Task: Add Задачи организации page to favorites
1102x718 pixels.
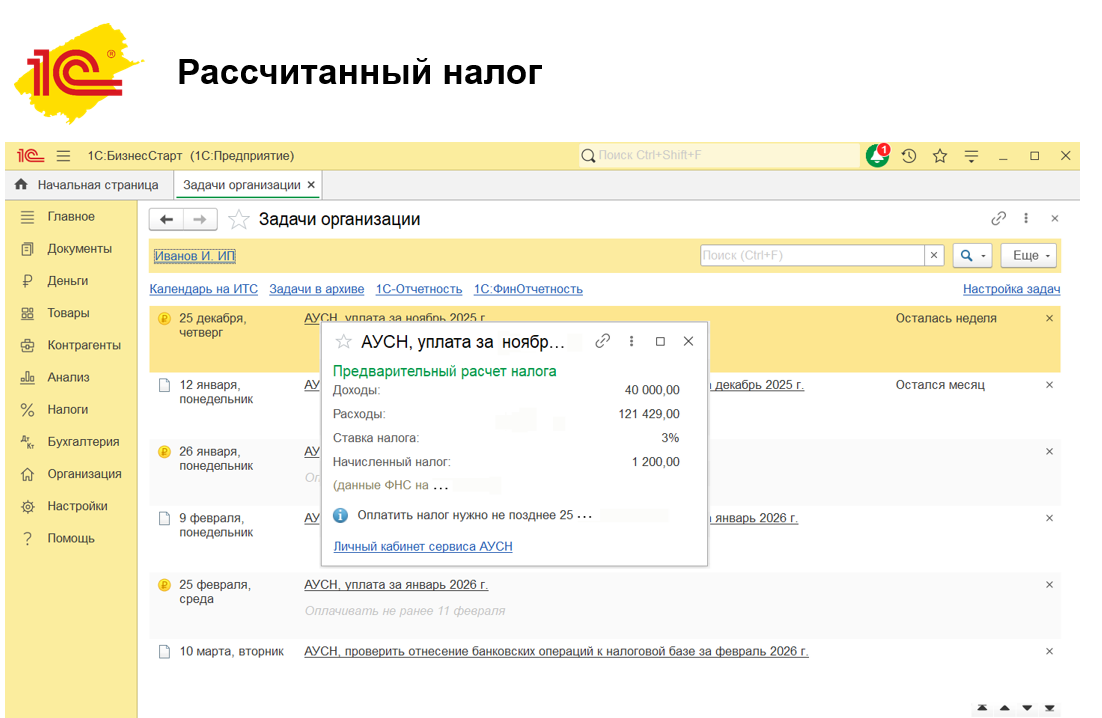Action: [x=238, y=219]
